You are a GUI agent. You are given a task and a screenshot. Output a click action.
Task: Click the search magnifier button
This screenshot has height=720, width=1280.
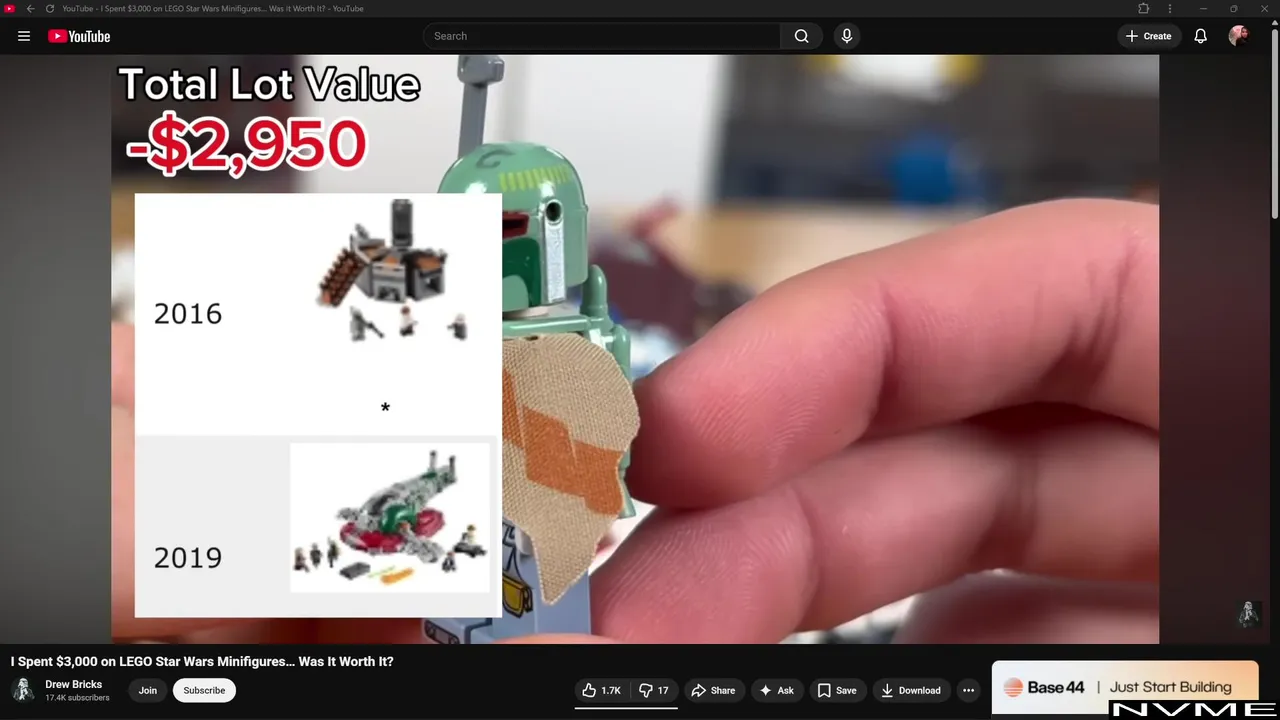pos(801,36)
